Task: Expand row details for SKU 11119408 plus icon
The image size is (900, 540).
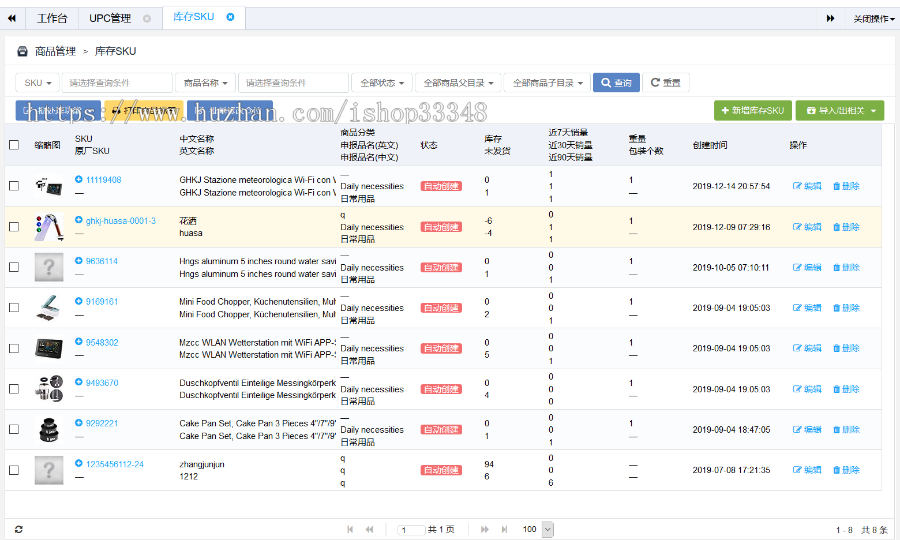Action: [79, 179]
